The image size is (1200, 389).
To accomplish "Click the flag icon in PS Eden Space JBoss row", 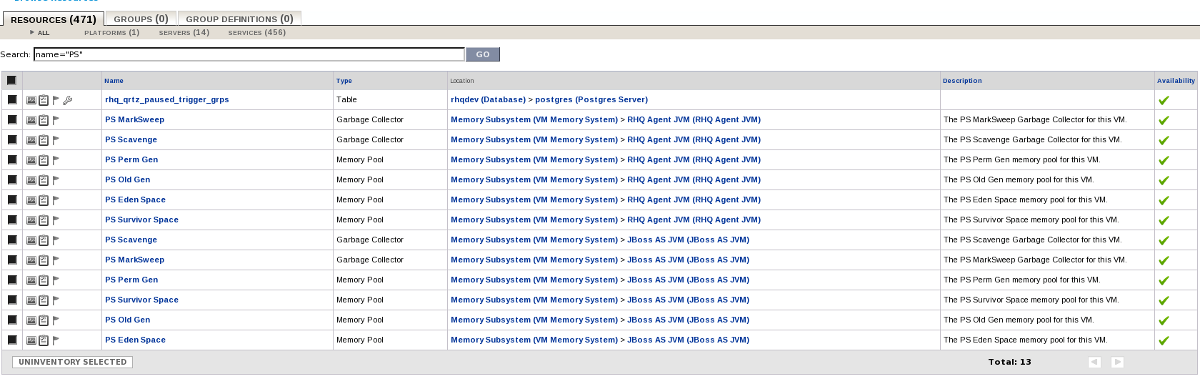I will pos(56,340).
